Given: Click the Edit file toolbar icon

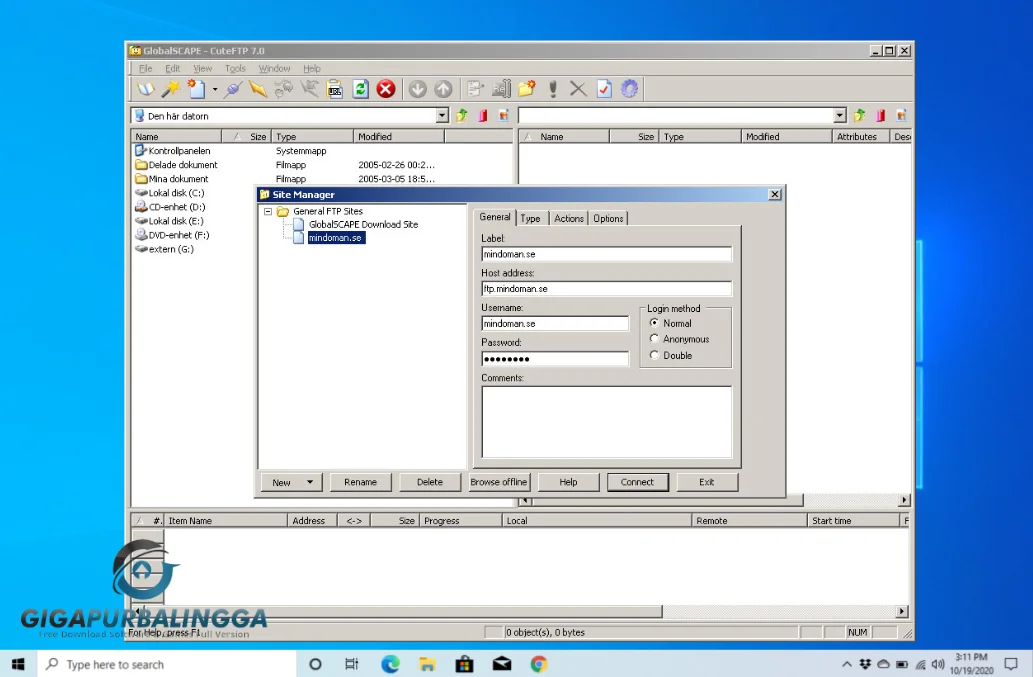Looking at the screenshot, I should pyautogui.click(x=475, y=89).
